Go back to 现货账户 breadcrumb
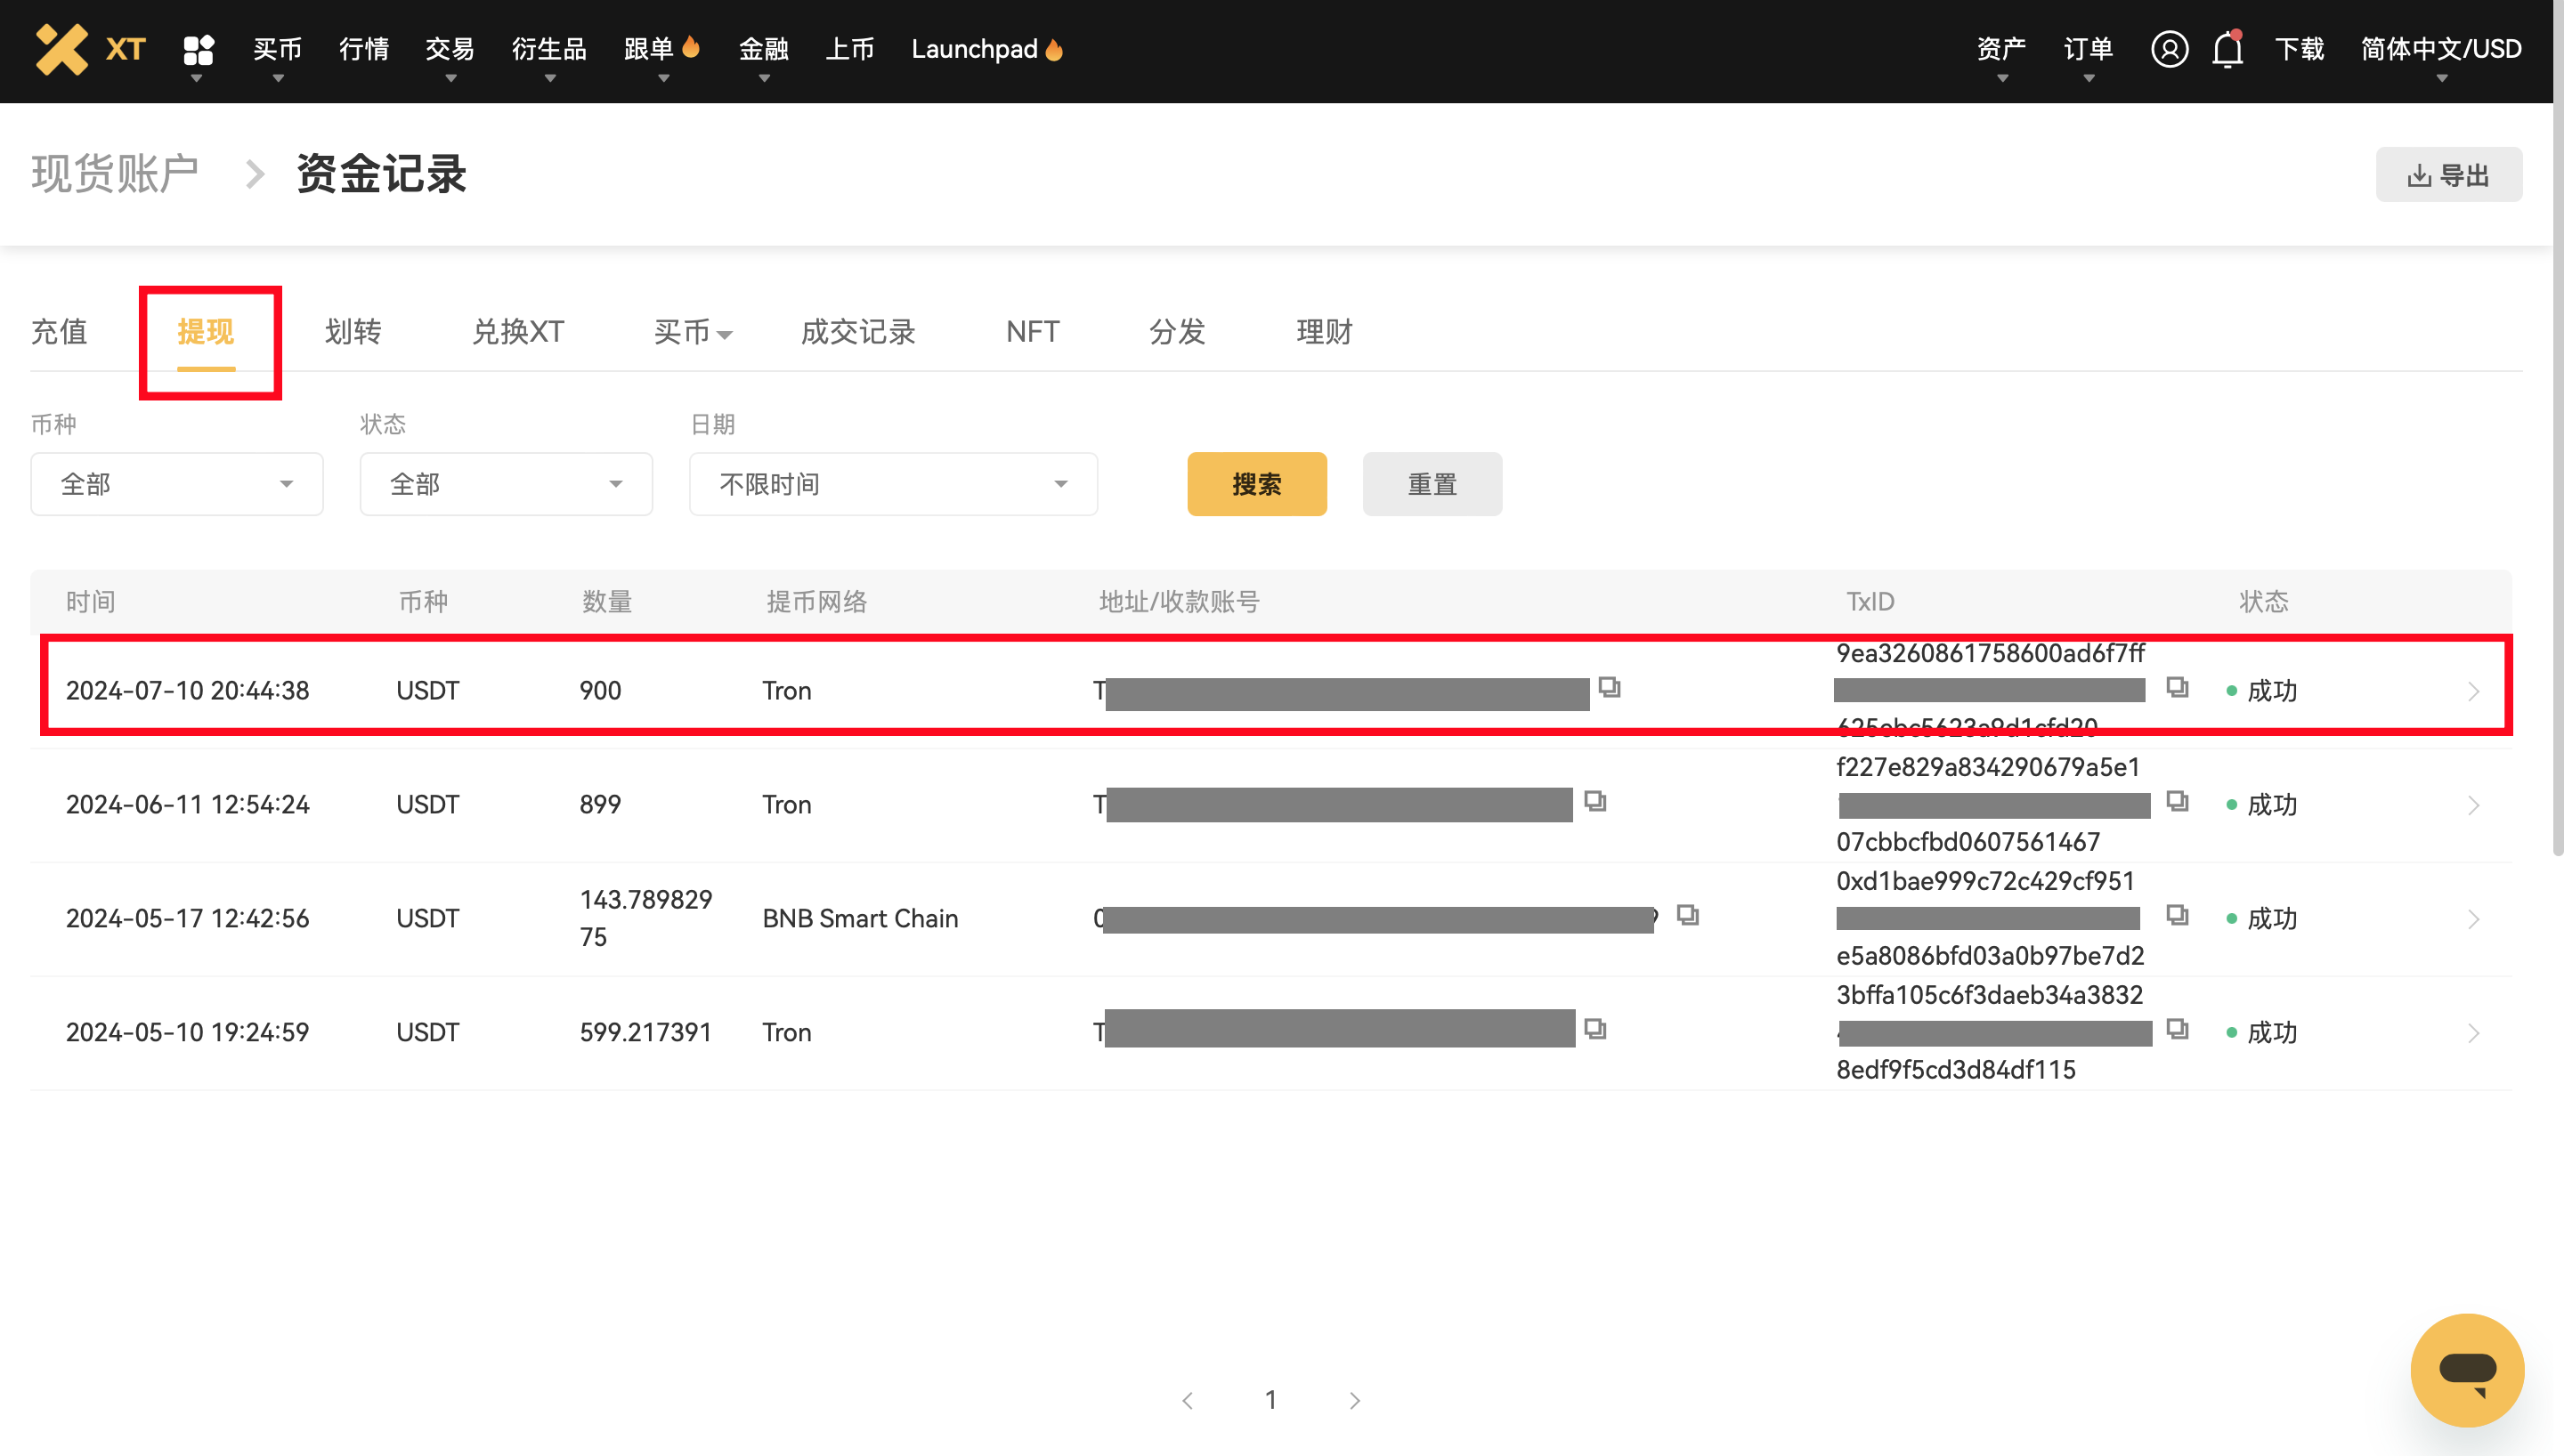Viewport: 2564px width, 1456px height. point(115,174)
